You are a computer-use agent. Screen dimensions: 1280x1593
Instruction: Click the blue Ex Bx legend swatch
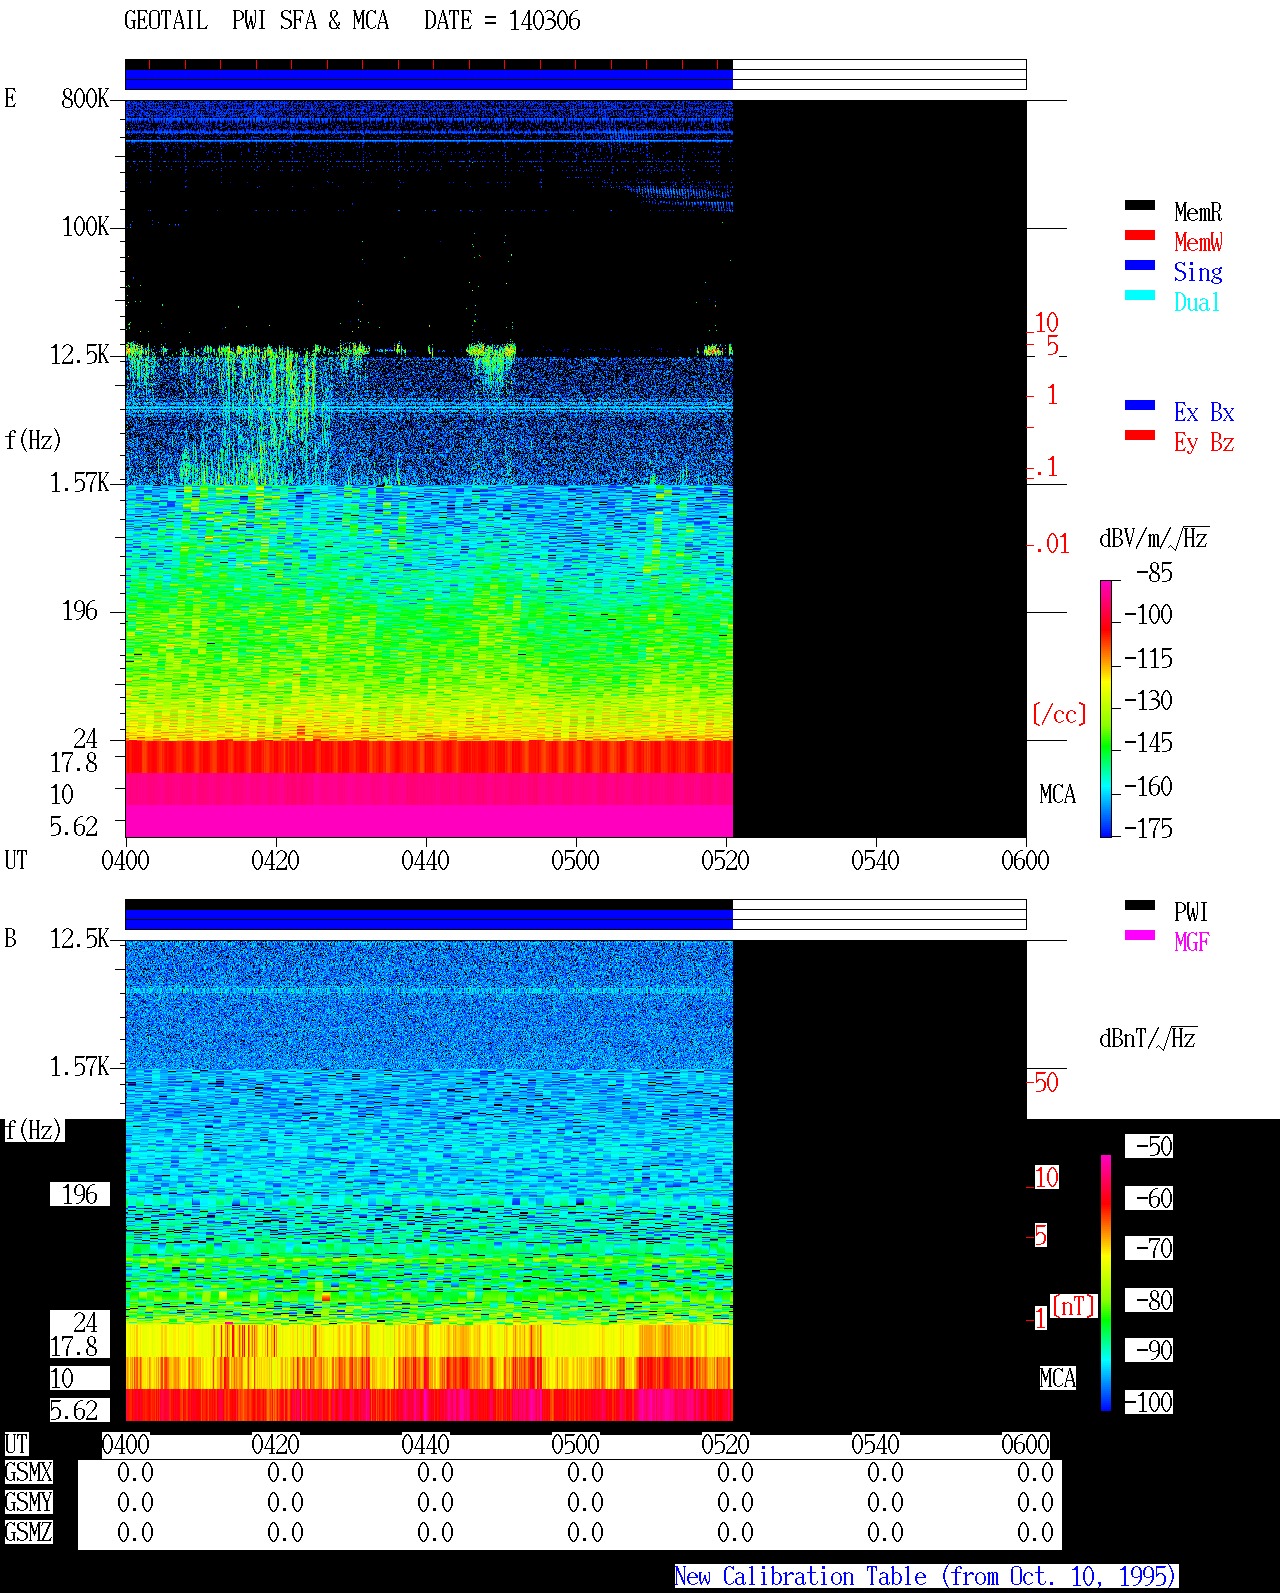1140,405
